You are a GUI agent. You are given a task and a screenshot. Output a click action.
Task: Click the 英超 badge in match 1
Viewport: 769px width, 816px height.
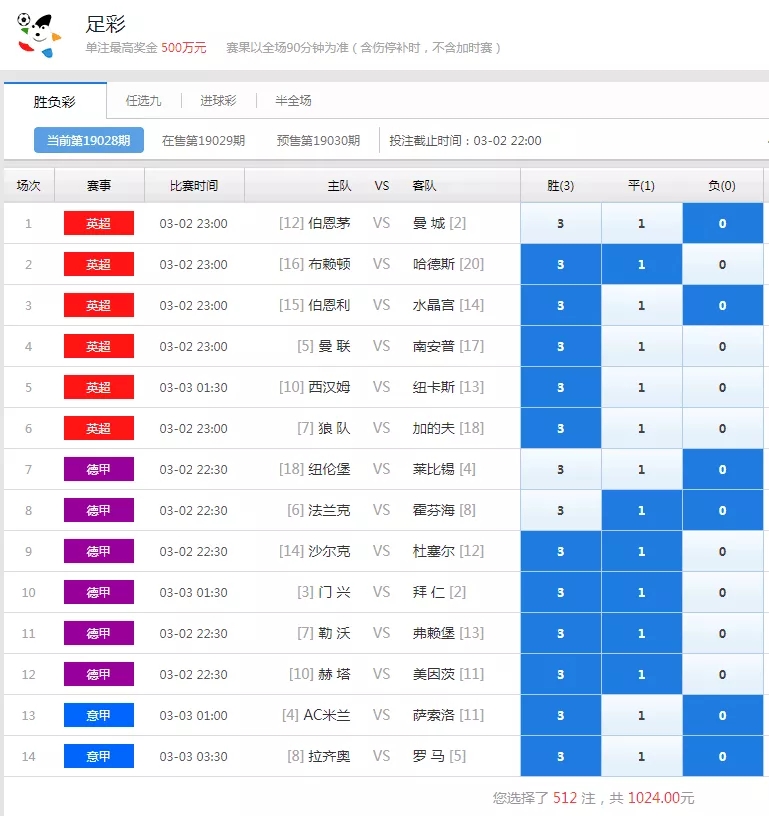[x=99, y=223]
